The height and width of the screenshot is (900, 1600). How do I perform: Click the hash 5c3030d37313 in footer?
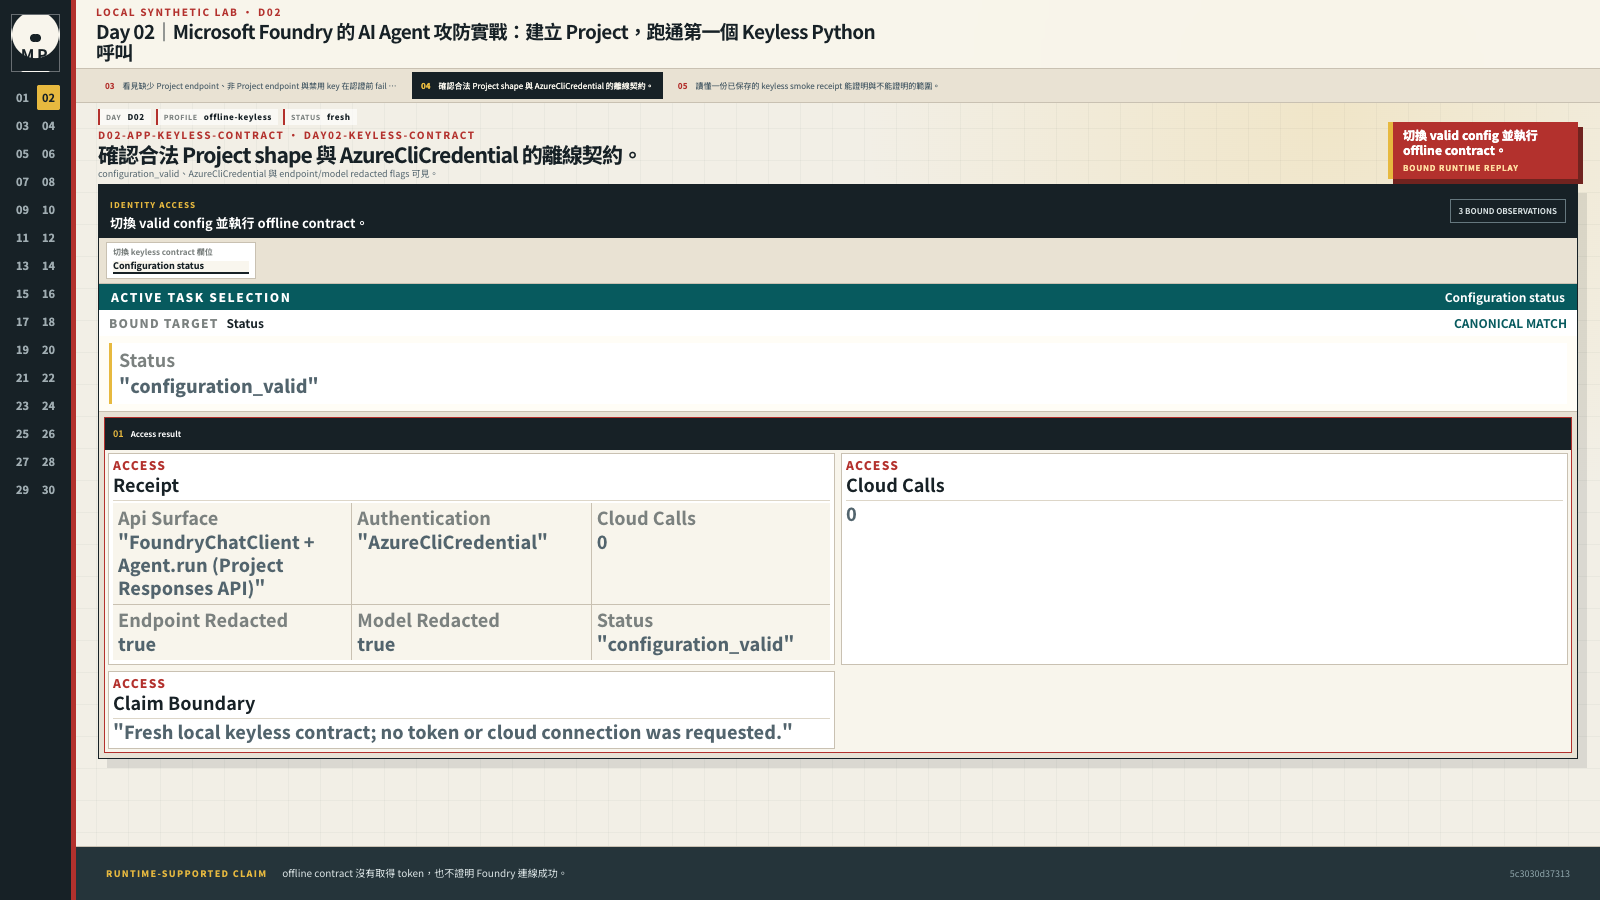point(1539,874)
